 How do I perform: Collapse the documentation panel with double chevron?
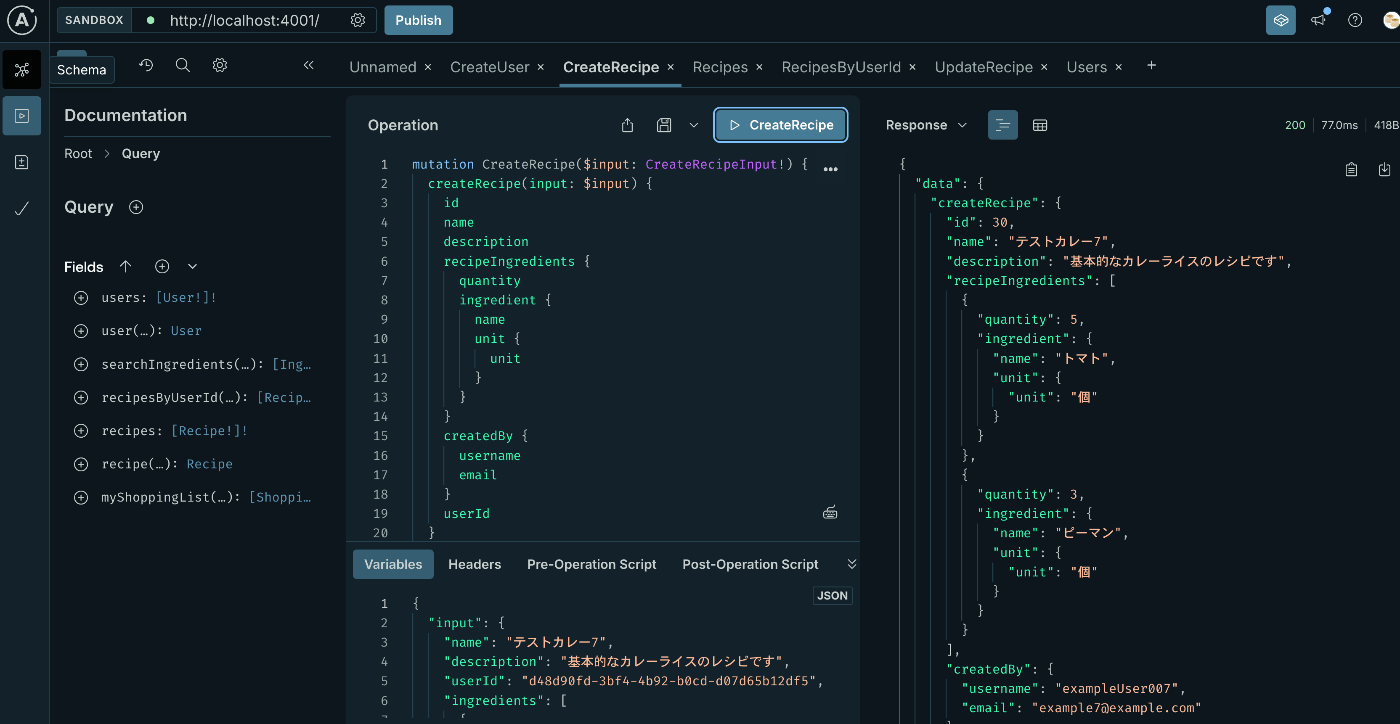click(x=308, y=65)
